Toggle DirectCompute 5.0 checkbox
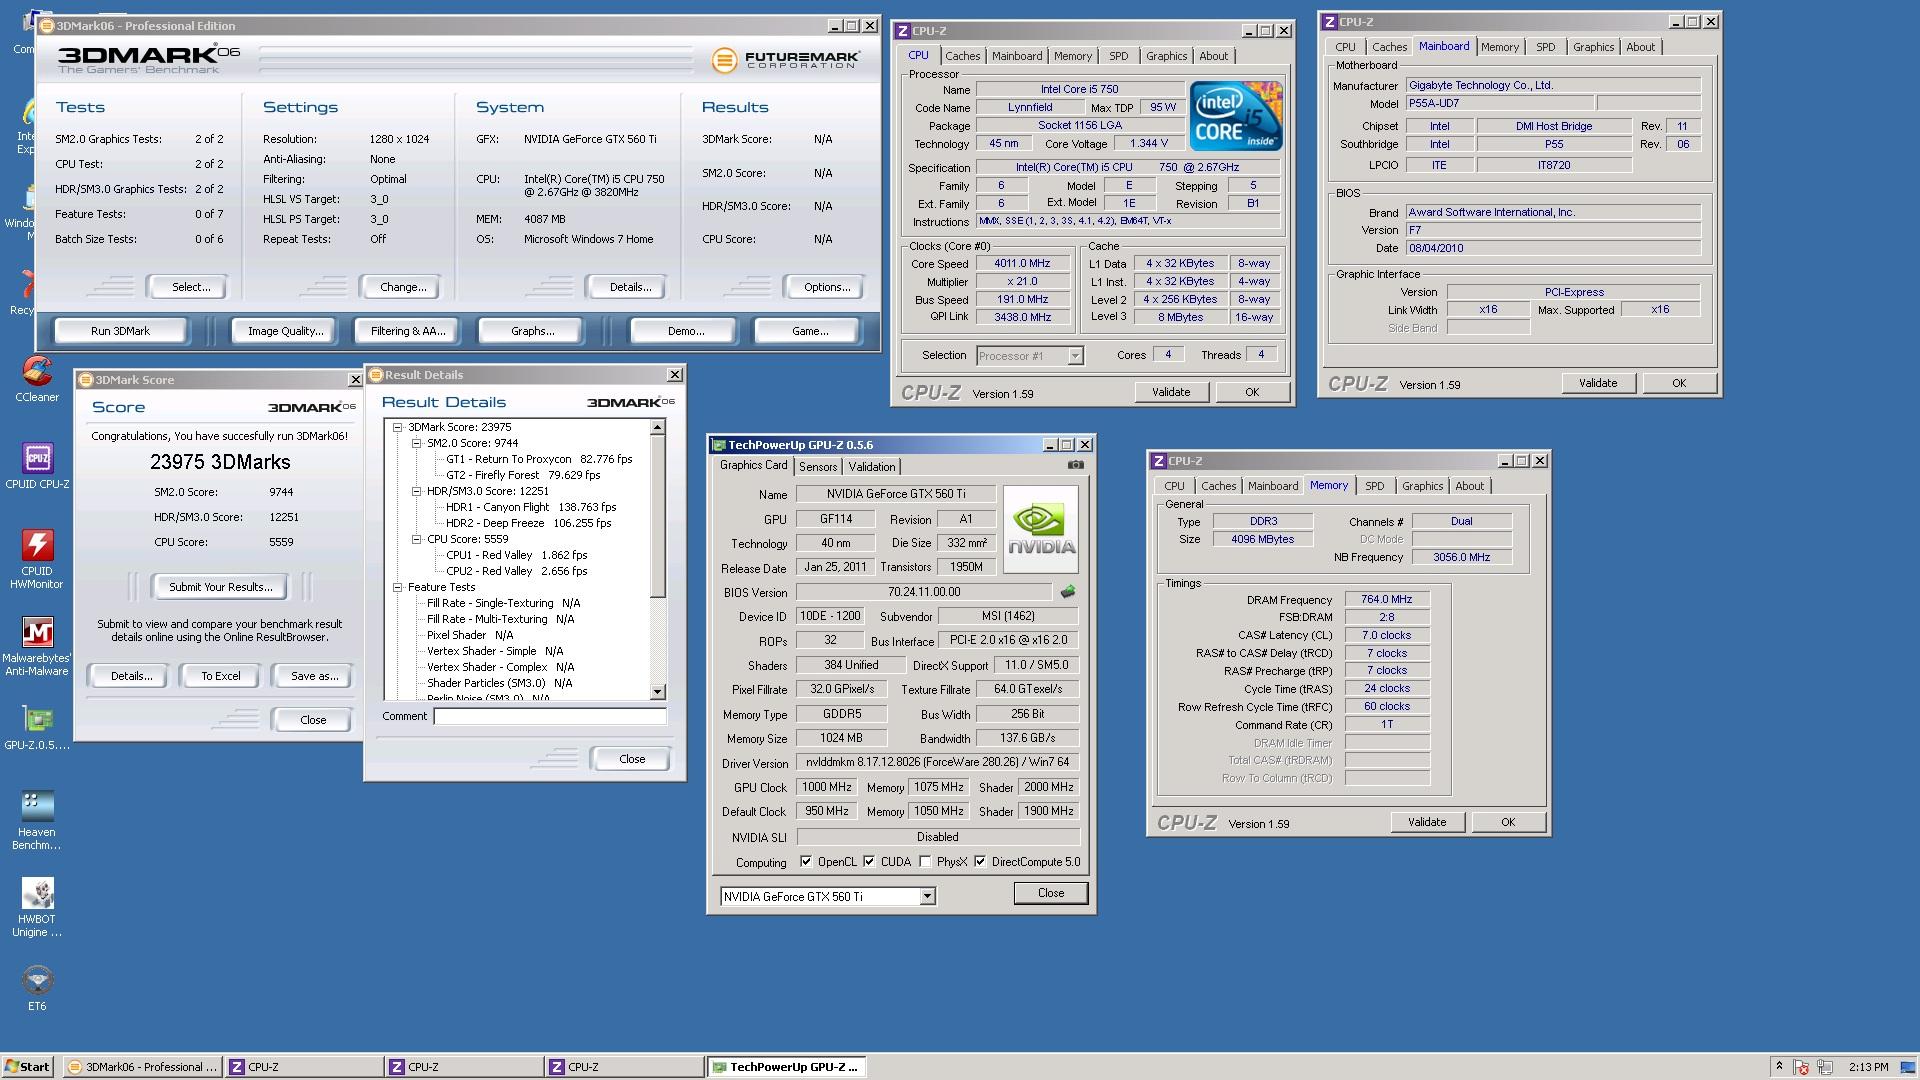The width and height of the screenshot is (1920, 1080). [x=980, y=862]
